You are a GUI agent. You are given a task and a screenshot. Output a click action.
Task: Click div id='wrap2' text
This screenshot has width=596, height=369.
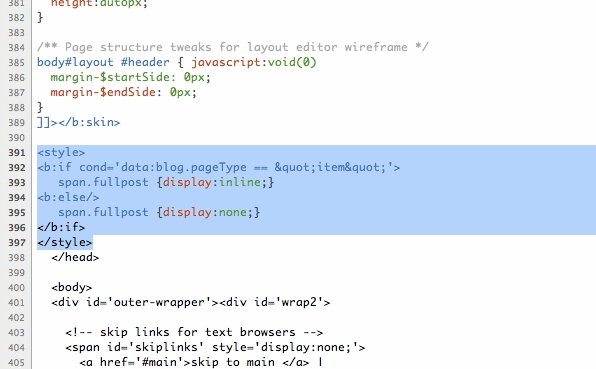(275, 302)
